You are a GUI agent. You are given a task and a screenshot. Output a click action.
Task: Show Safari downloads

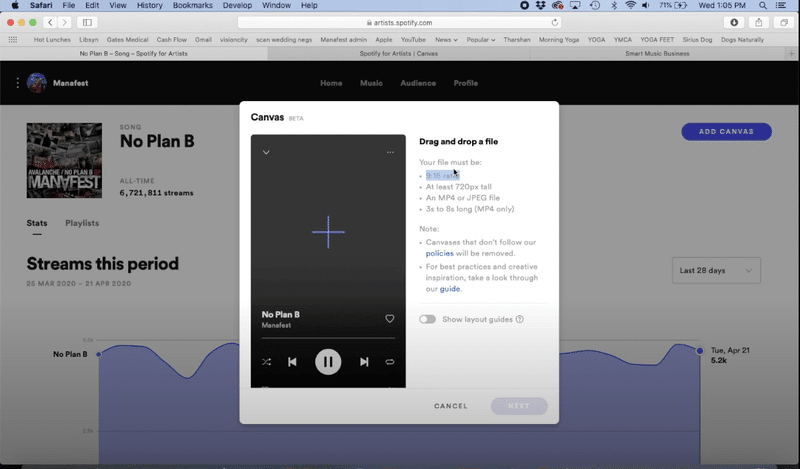[734, 22]
